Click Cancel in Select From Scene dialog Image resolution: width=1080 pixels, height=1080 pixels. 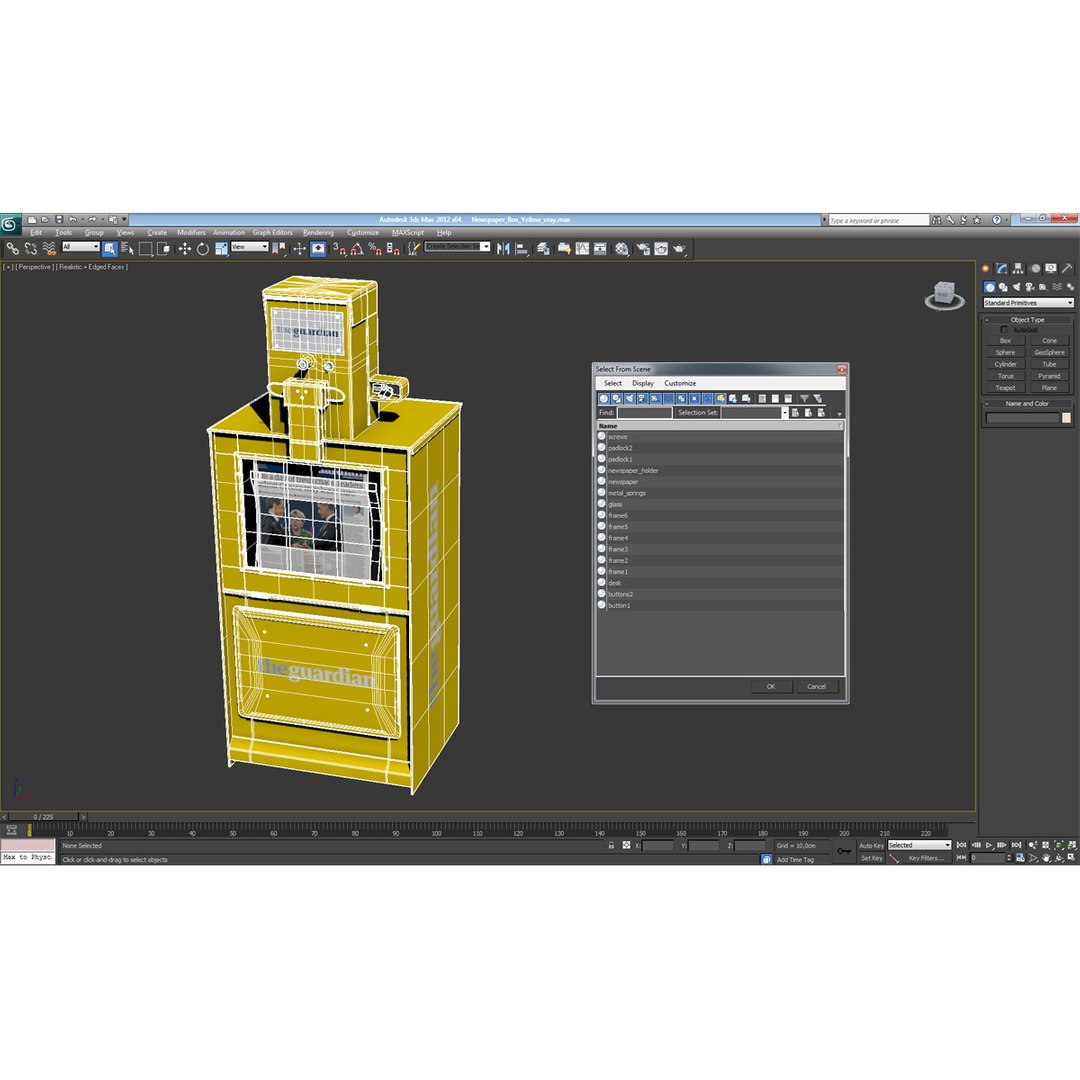[816, 687]
